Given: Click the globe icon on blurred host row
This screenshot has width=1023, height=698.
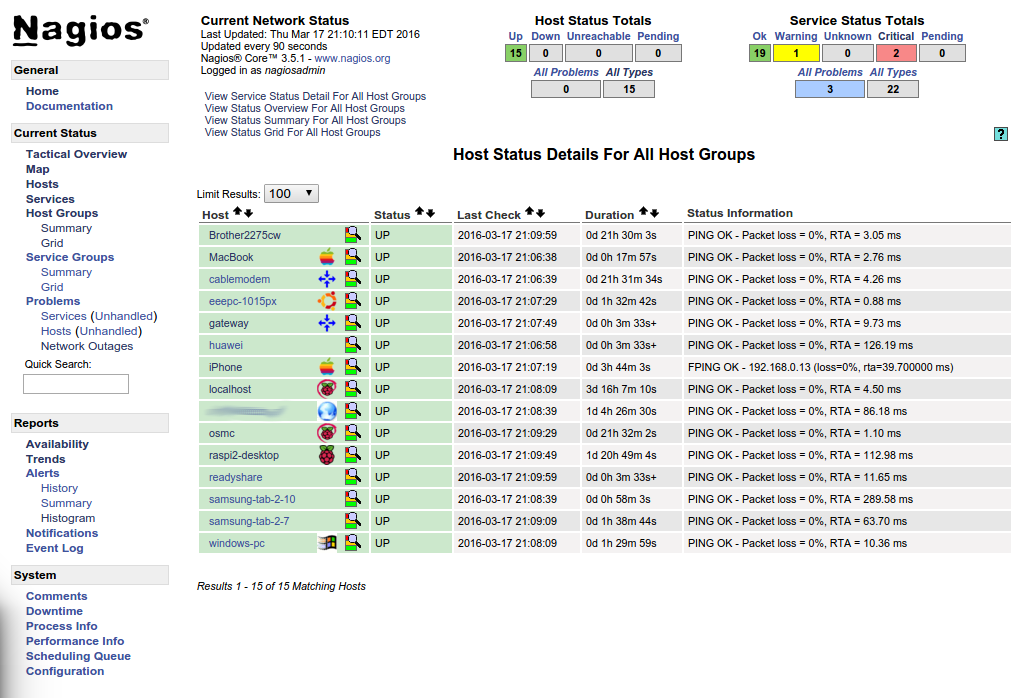Looking at the screenshot, I should click(x=327, y=411).
